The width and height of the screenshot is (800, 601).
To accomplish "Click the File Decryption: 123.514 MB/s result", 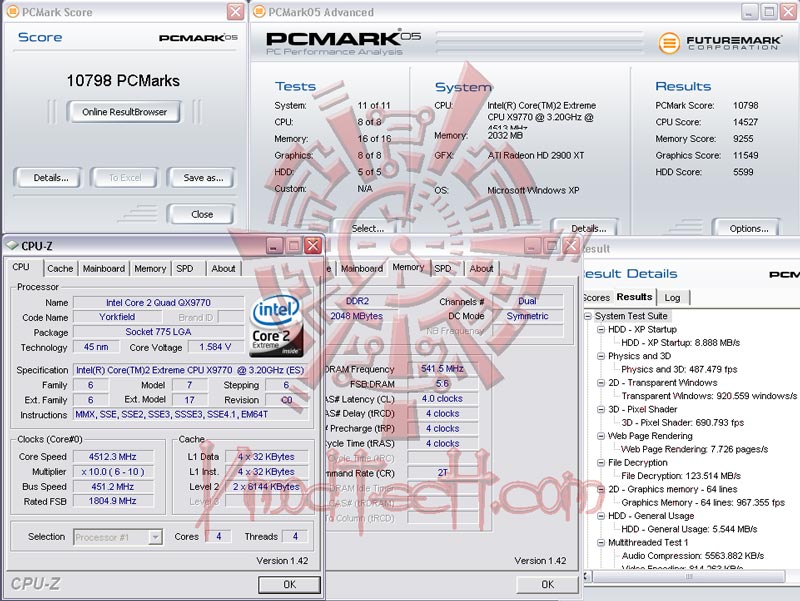I will 681,476.
